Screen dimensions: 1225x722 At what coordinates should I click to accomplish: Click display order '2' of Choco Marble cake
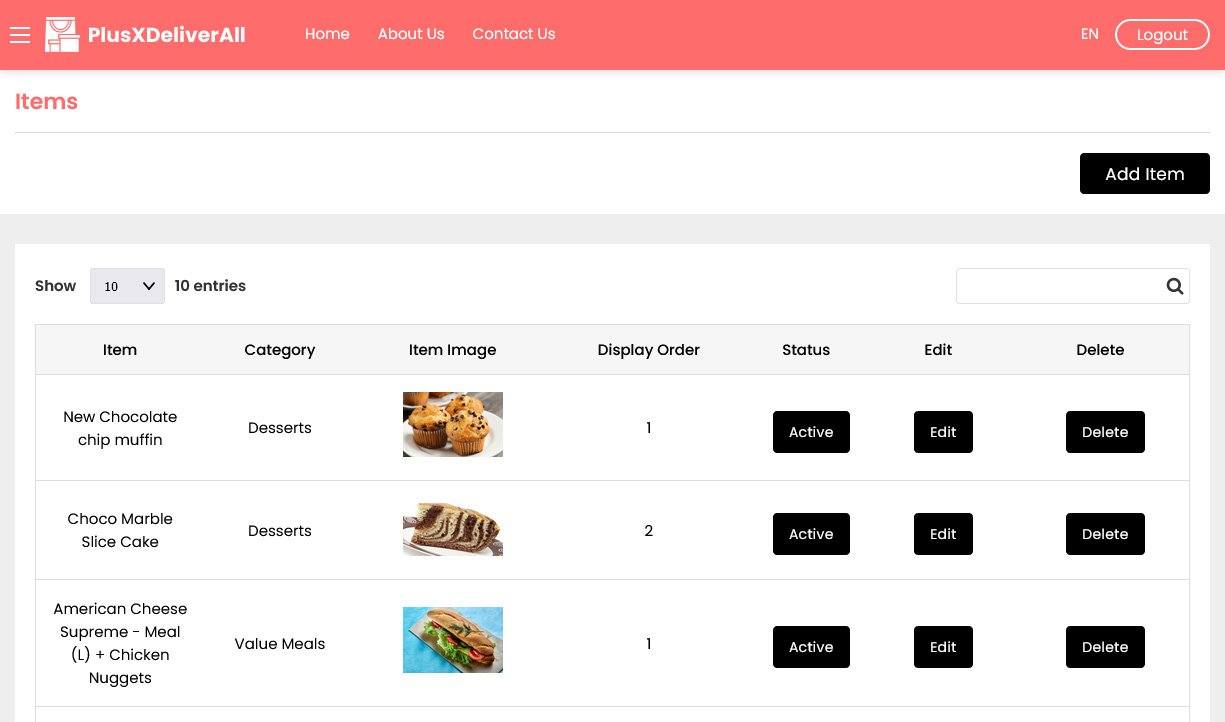pos(649,531)
